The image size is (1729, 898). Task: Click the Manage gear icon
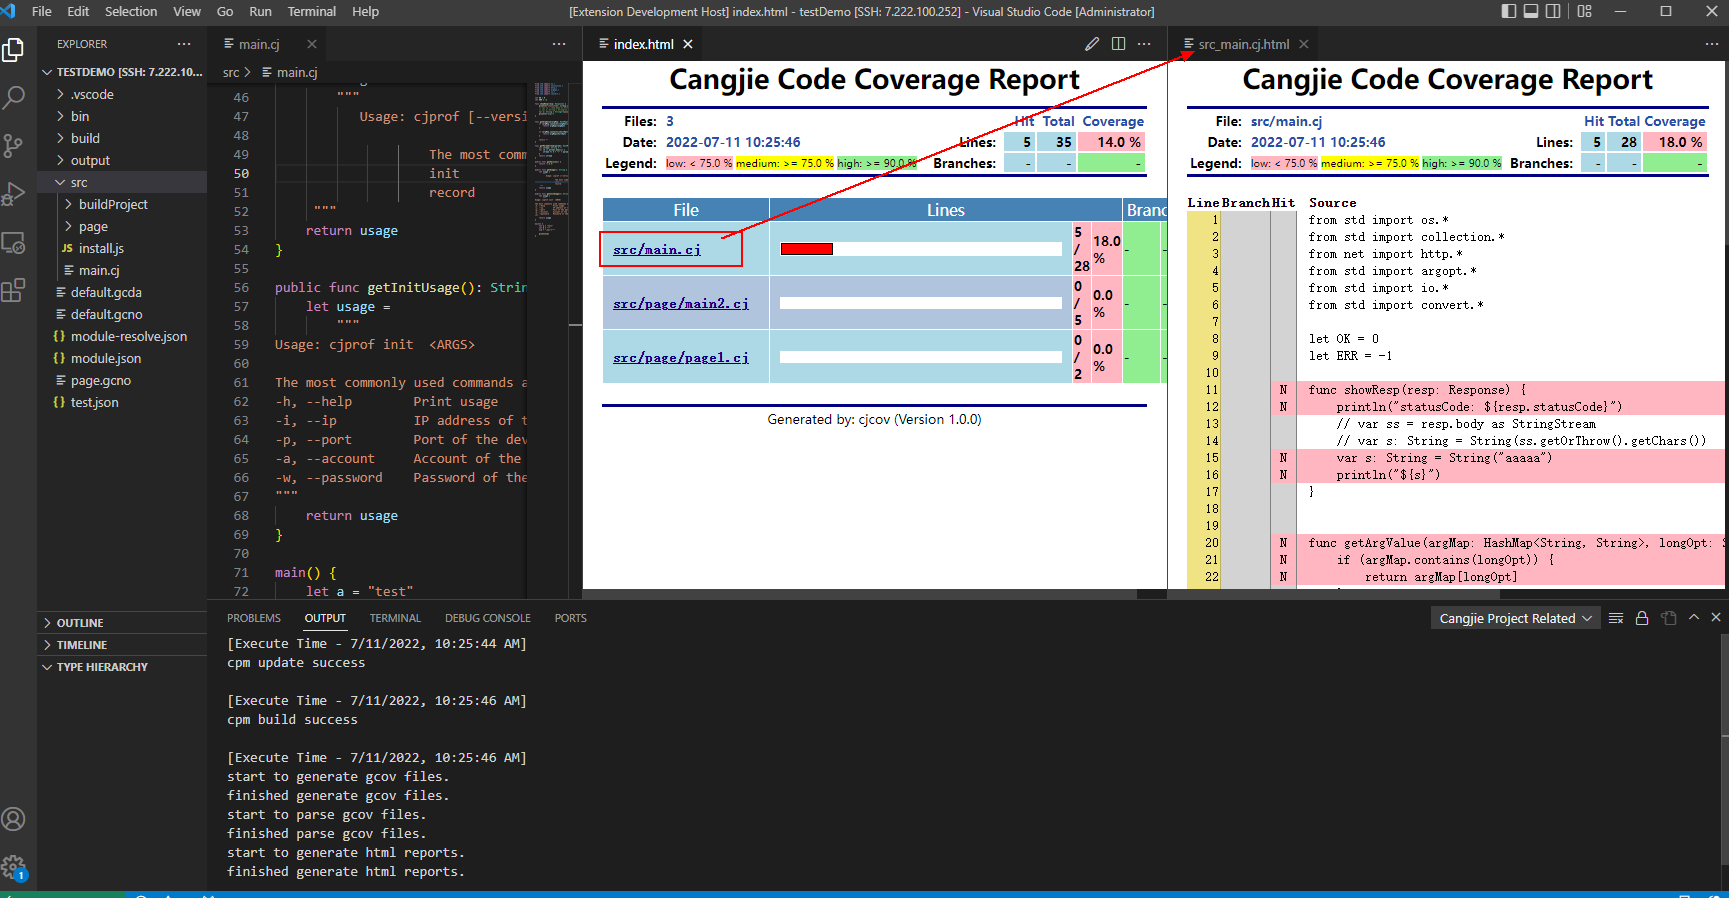coord(14,867)
